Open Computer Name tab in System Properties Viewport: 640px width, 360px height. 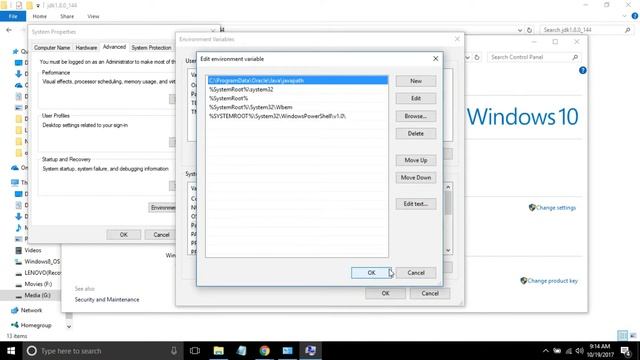click(52, 48)
